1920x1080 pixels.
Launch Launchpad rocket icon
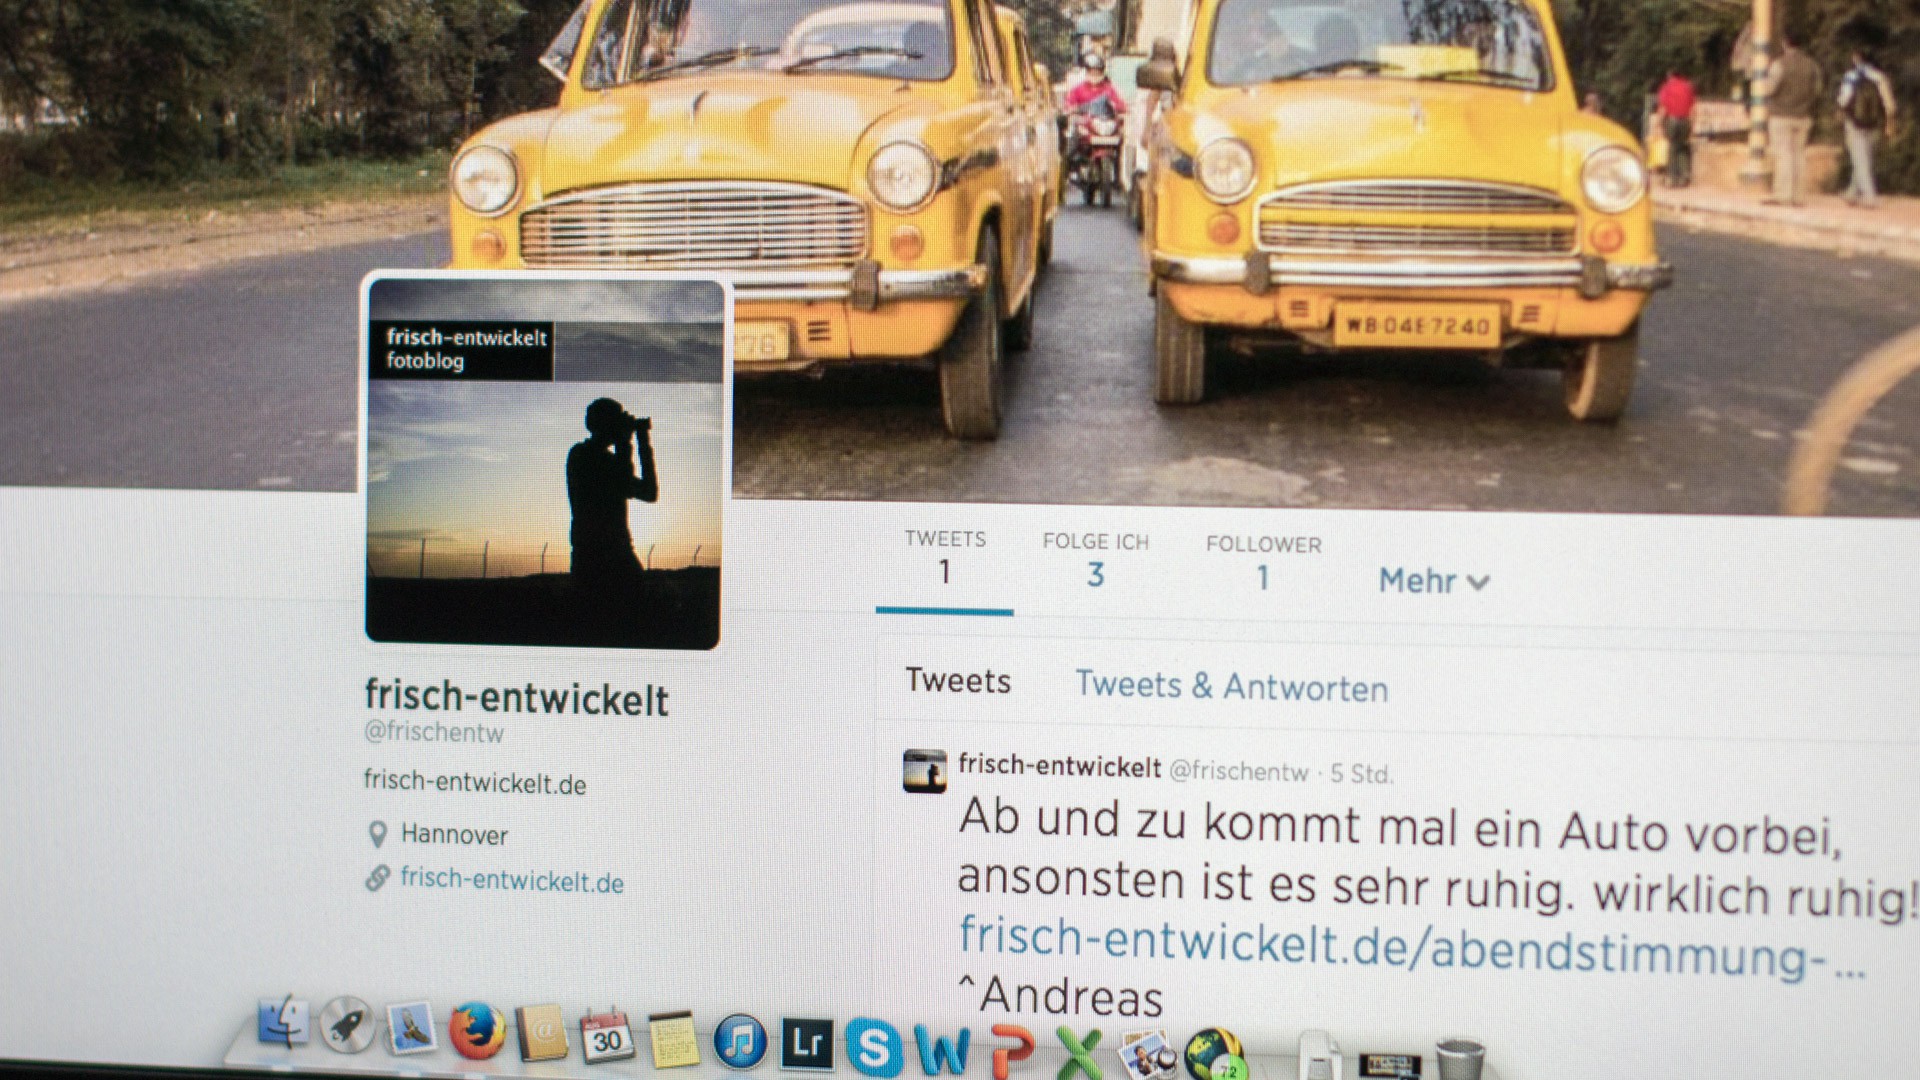[347, 1025]
